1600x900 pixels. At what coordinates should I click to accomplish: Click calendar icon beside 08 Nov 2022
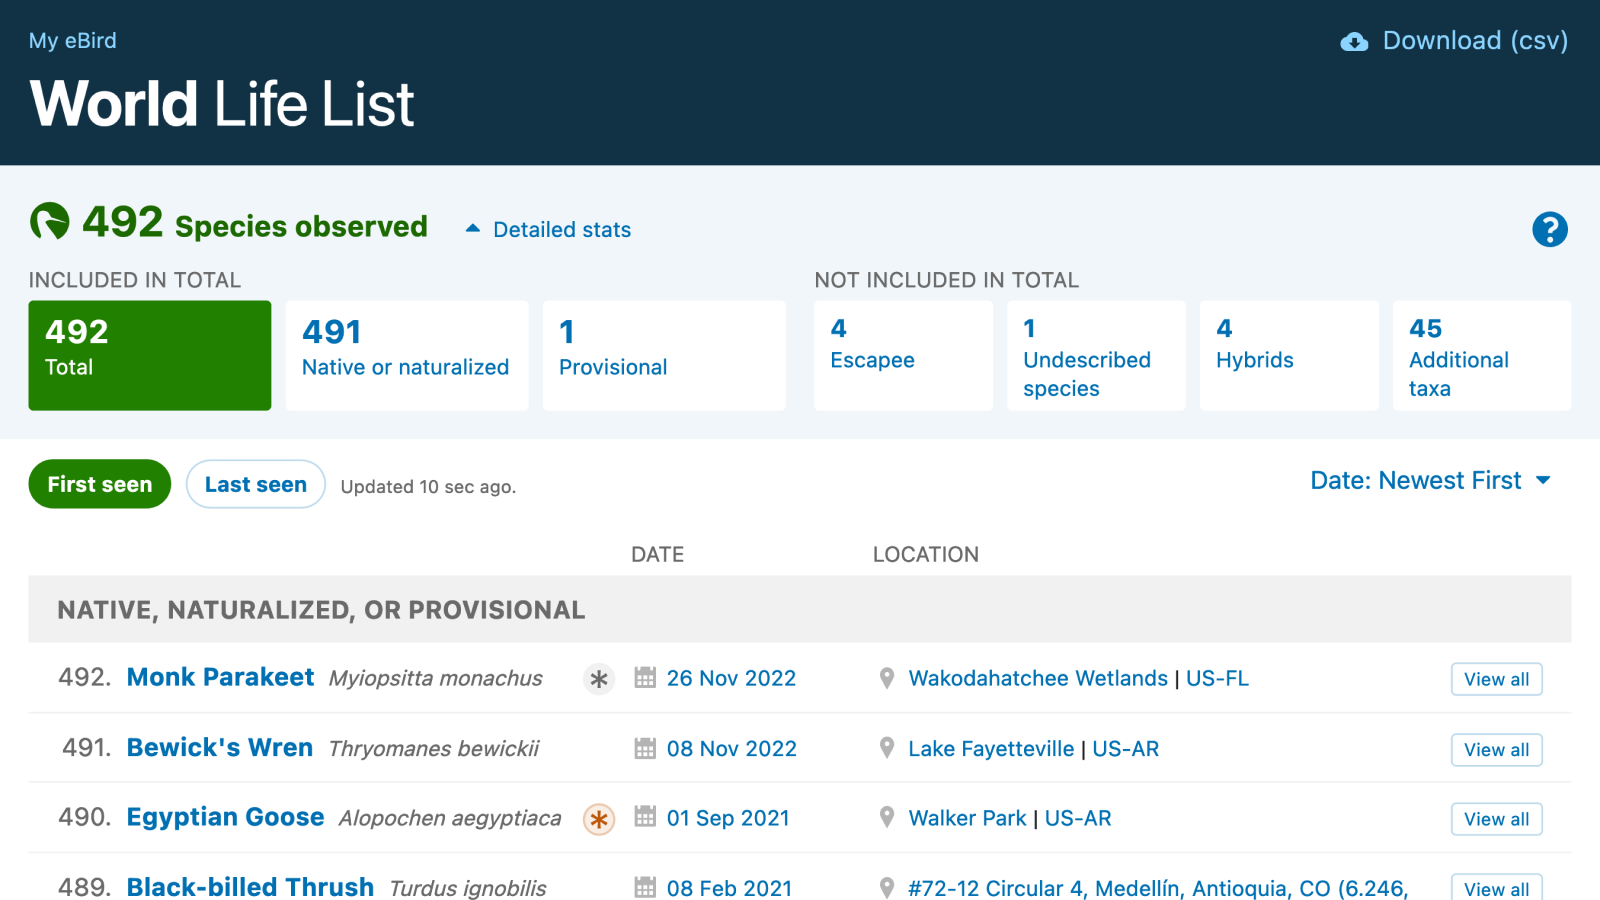pos(645,748)
